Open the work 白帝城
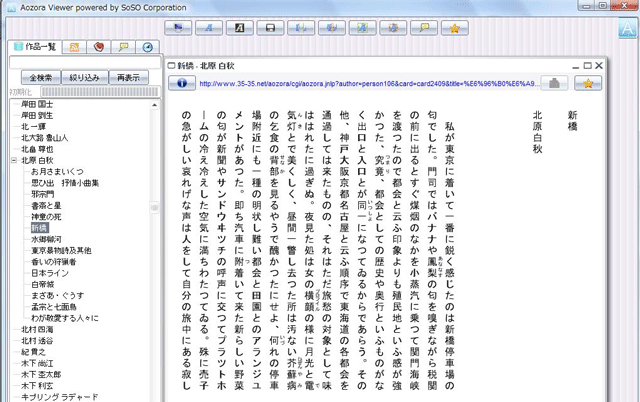 click(x=42, y=284)
